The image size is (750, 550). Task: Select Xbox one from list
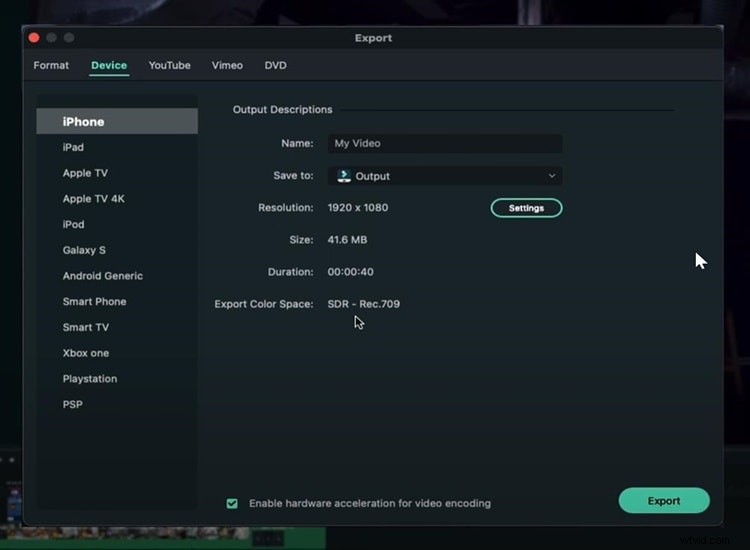click(86, 353)
